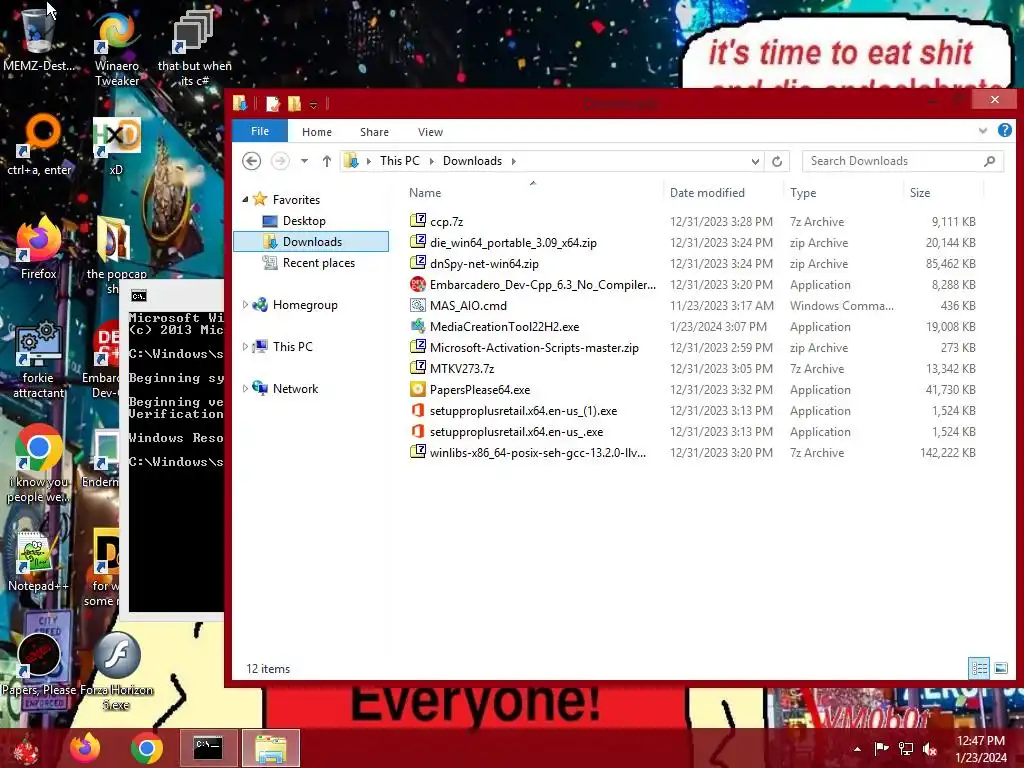Switch to Large icons view in status bar
The width and height of the screenshot is (1024, 768).
(1000, 668)
